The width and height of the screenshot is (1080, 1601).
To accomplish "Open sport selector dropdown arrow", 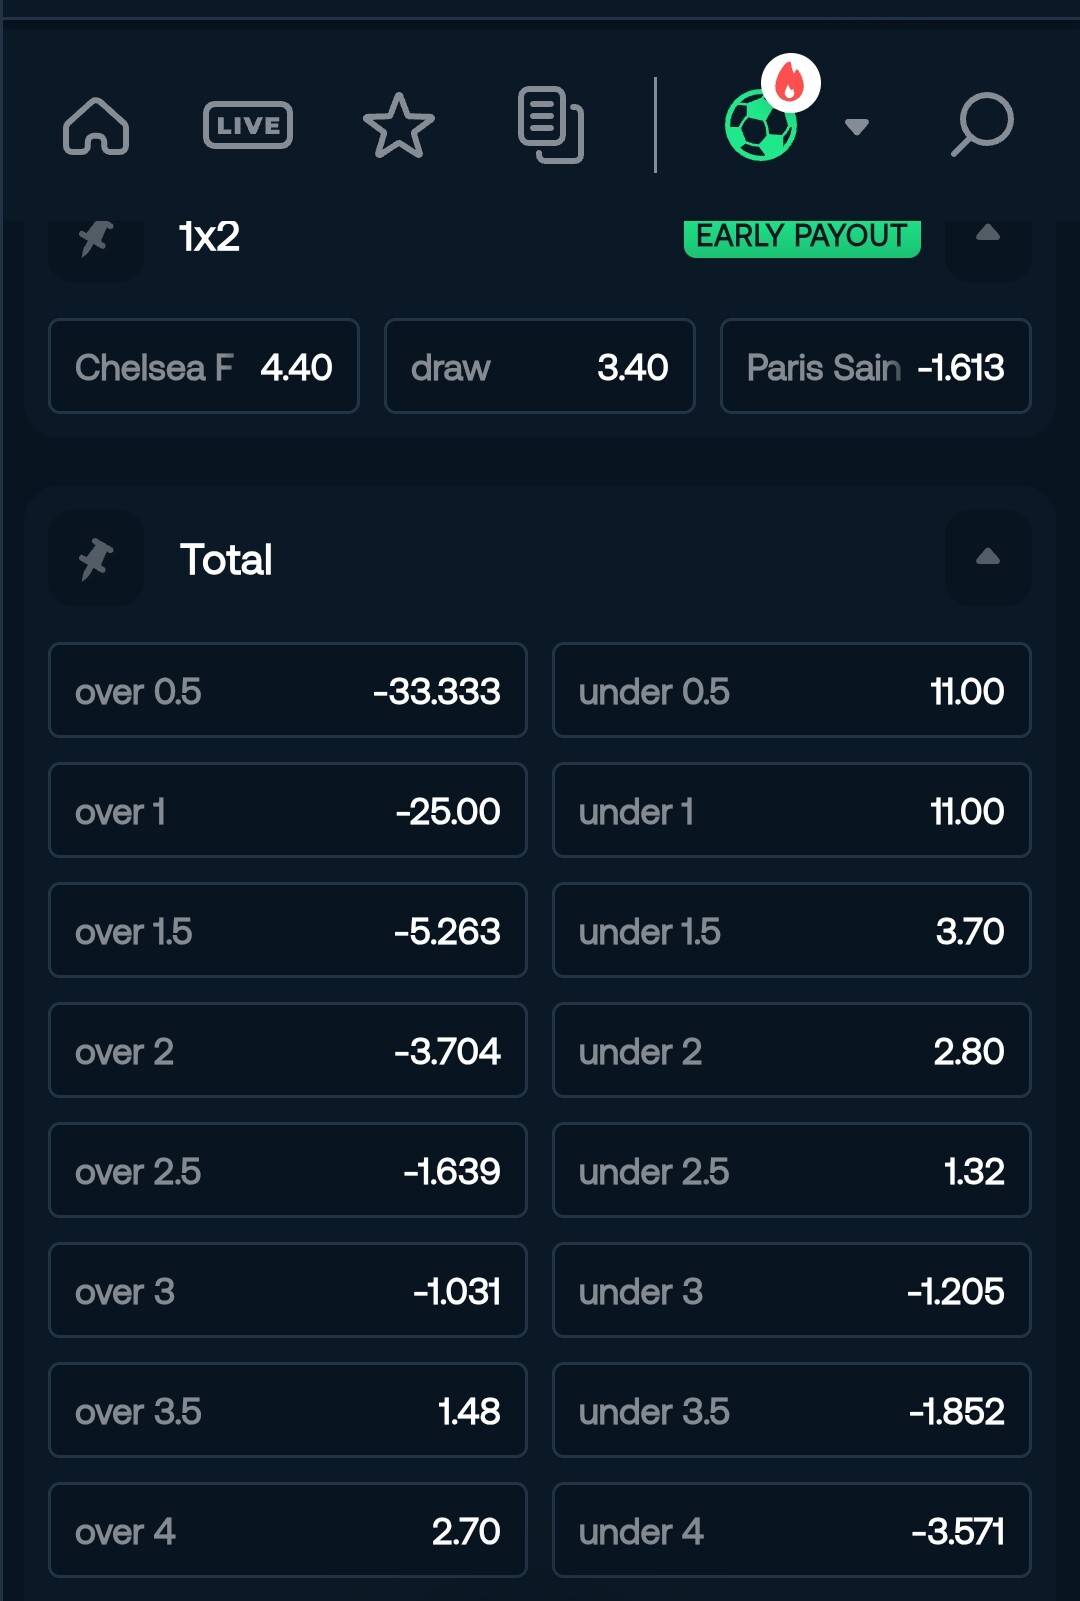I will 856,126.
